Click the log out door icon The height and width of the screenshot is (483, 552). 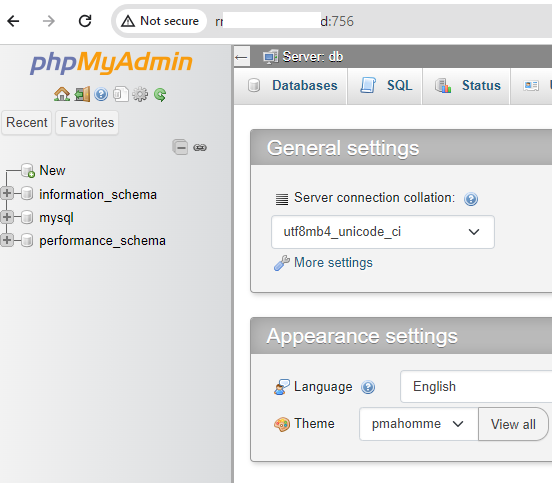tap(82, 94)
